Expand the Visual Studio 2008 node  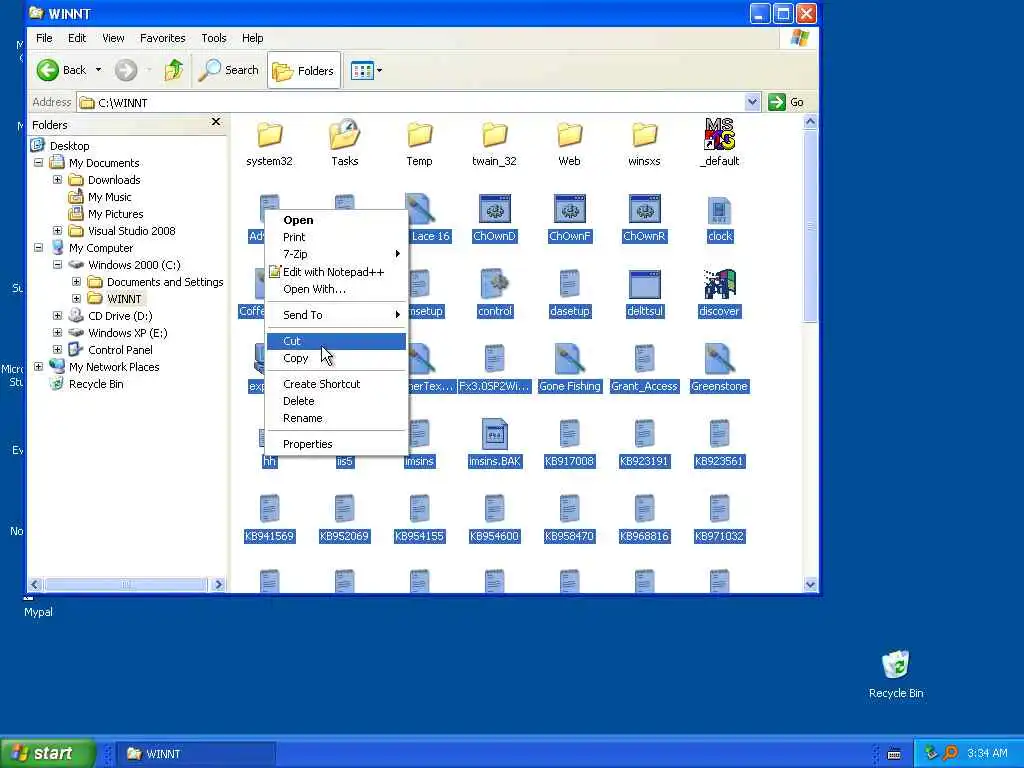pyautogui.click(x=57, y=231)
